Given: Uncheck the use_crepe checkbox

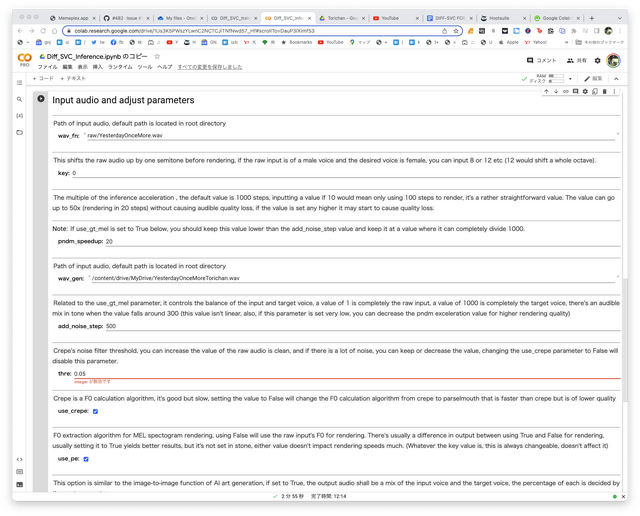Looking at the screenshot, I should point(95,411).
